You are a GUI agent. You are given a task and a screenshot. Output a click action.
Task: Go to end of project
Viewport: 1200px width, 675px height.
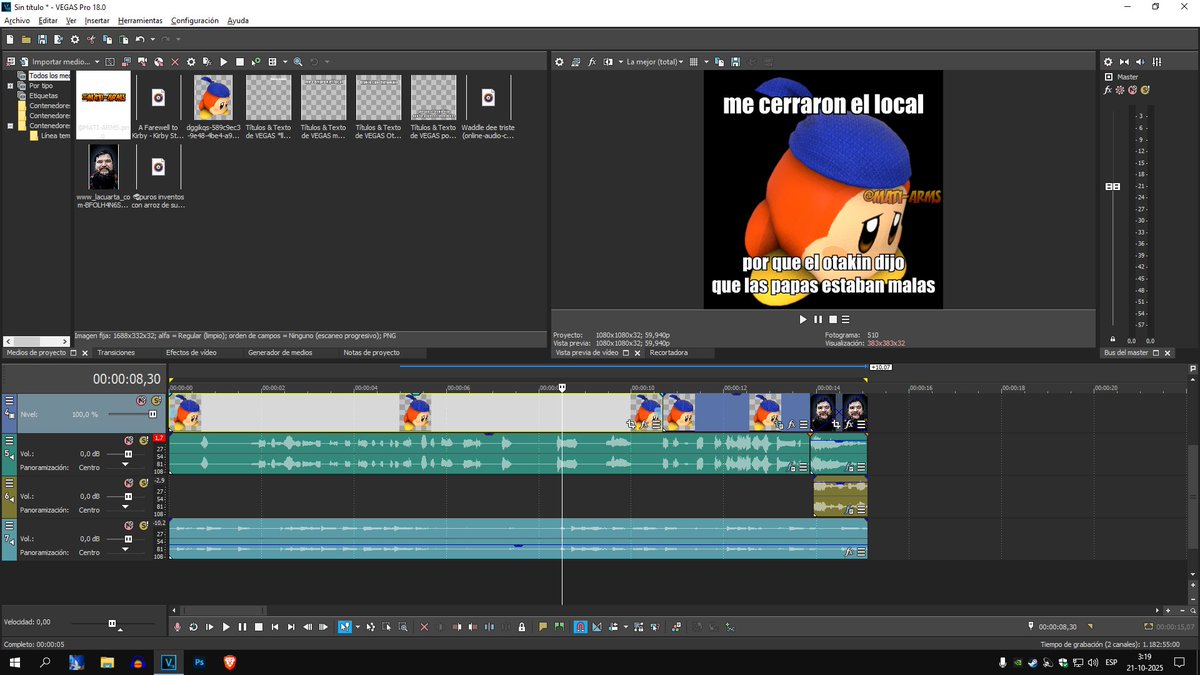pyautogui.click(x=291, y=627)
